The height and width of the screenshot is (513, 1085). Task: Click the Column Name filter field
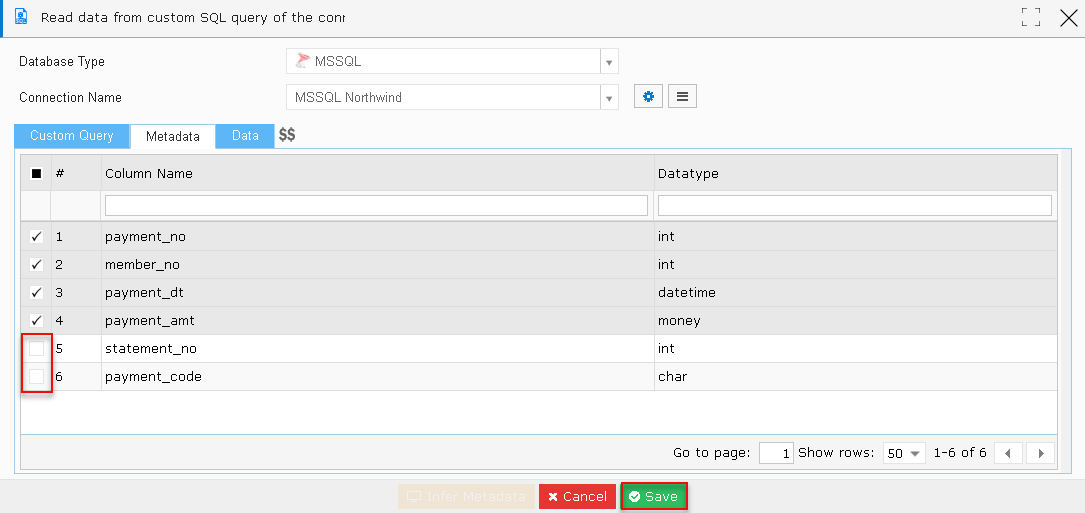(376, 205)
